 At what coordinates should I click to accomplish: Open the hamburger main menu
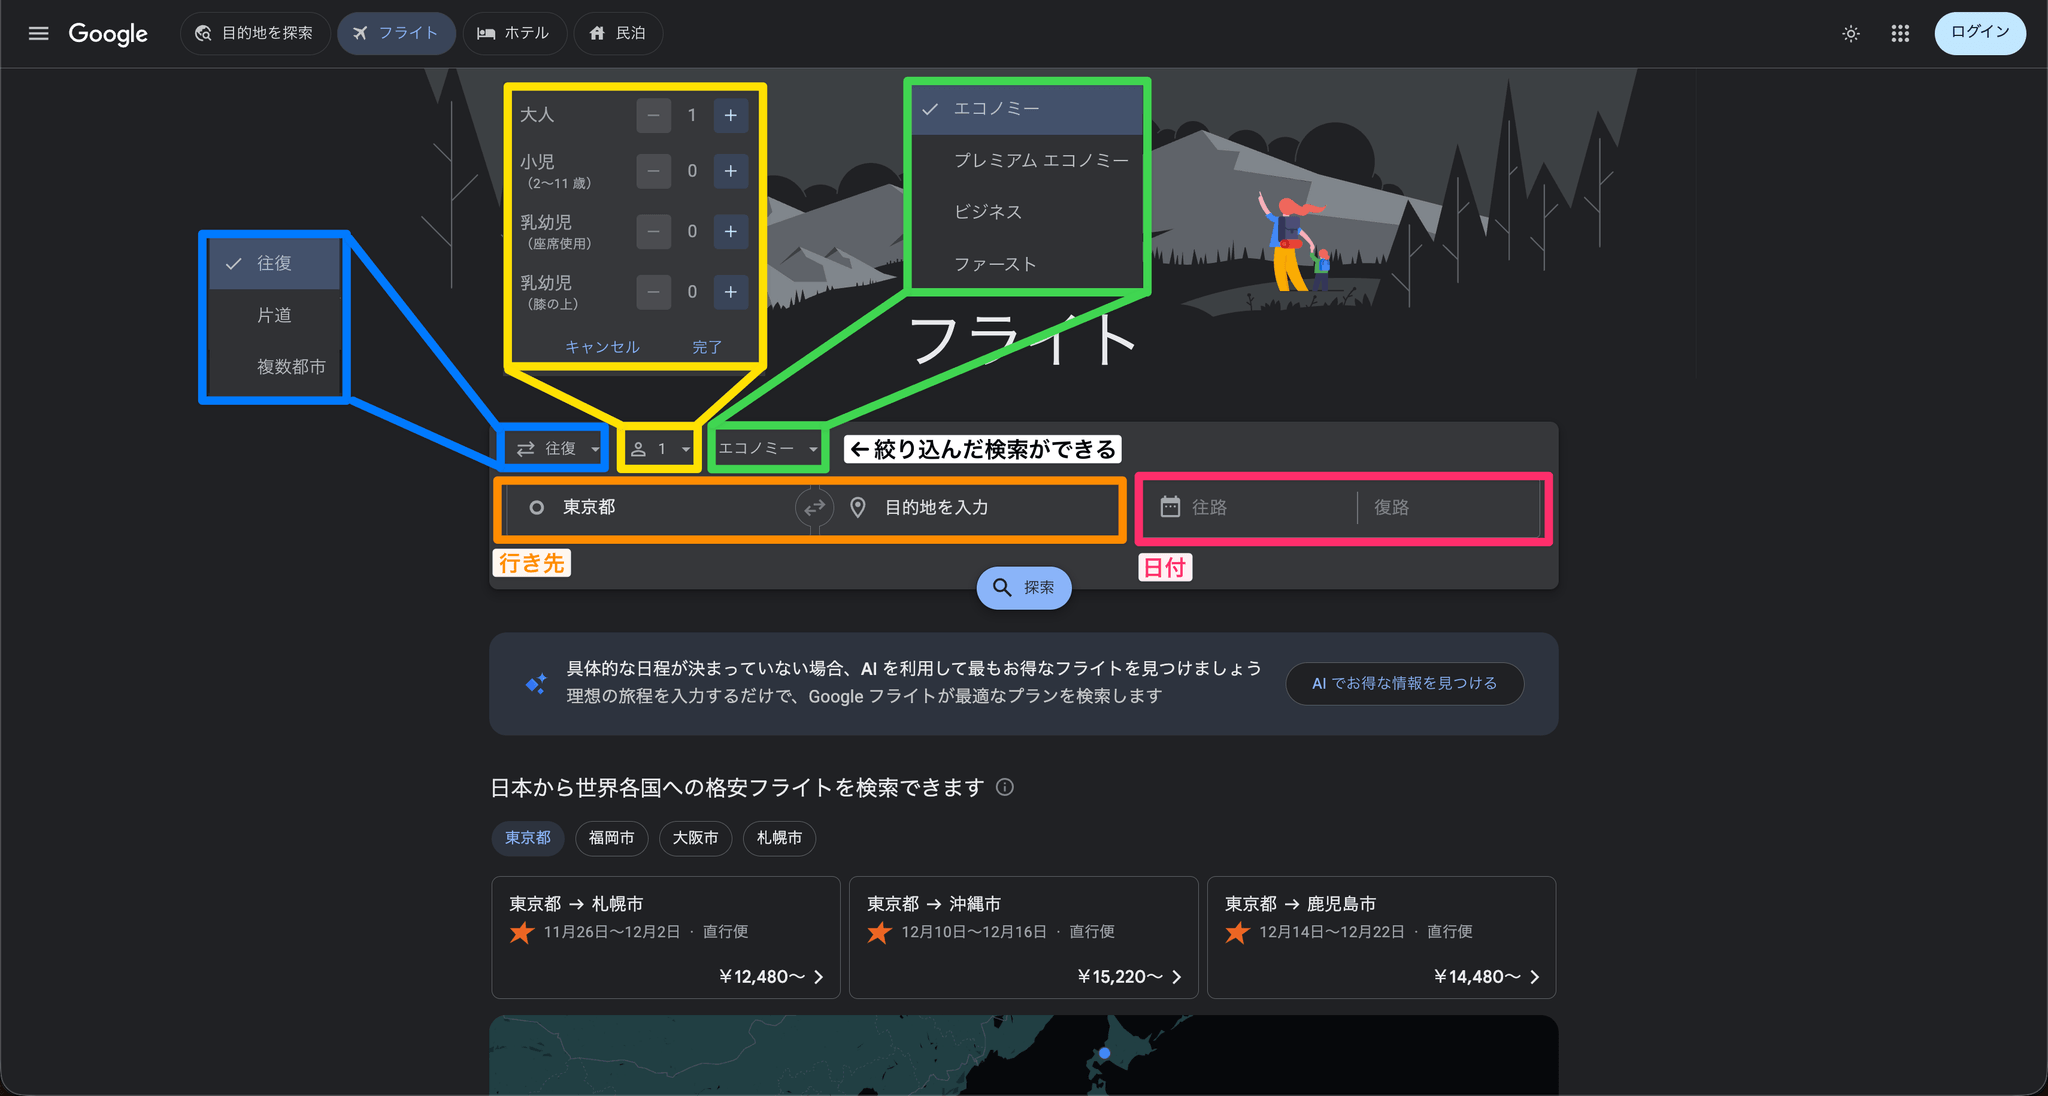[38, 33]
